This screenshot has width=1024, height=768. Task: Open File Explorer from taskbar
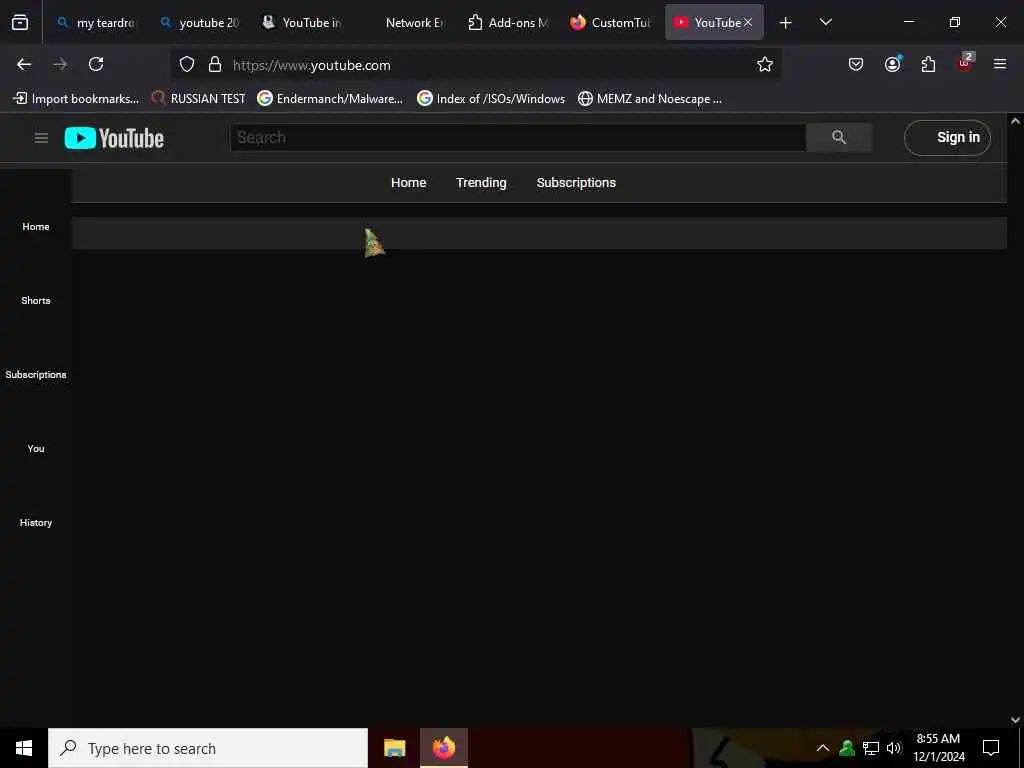click(394, 748)
